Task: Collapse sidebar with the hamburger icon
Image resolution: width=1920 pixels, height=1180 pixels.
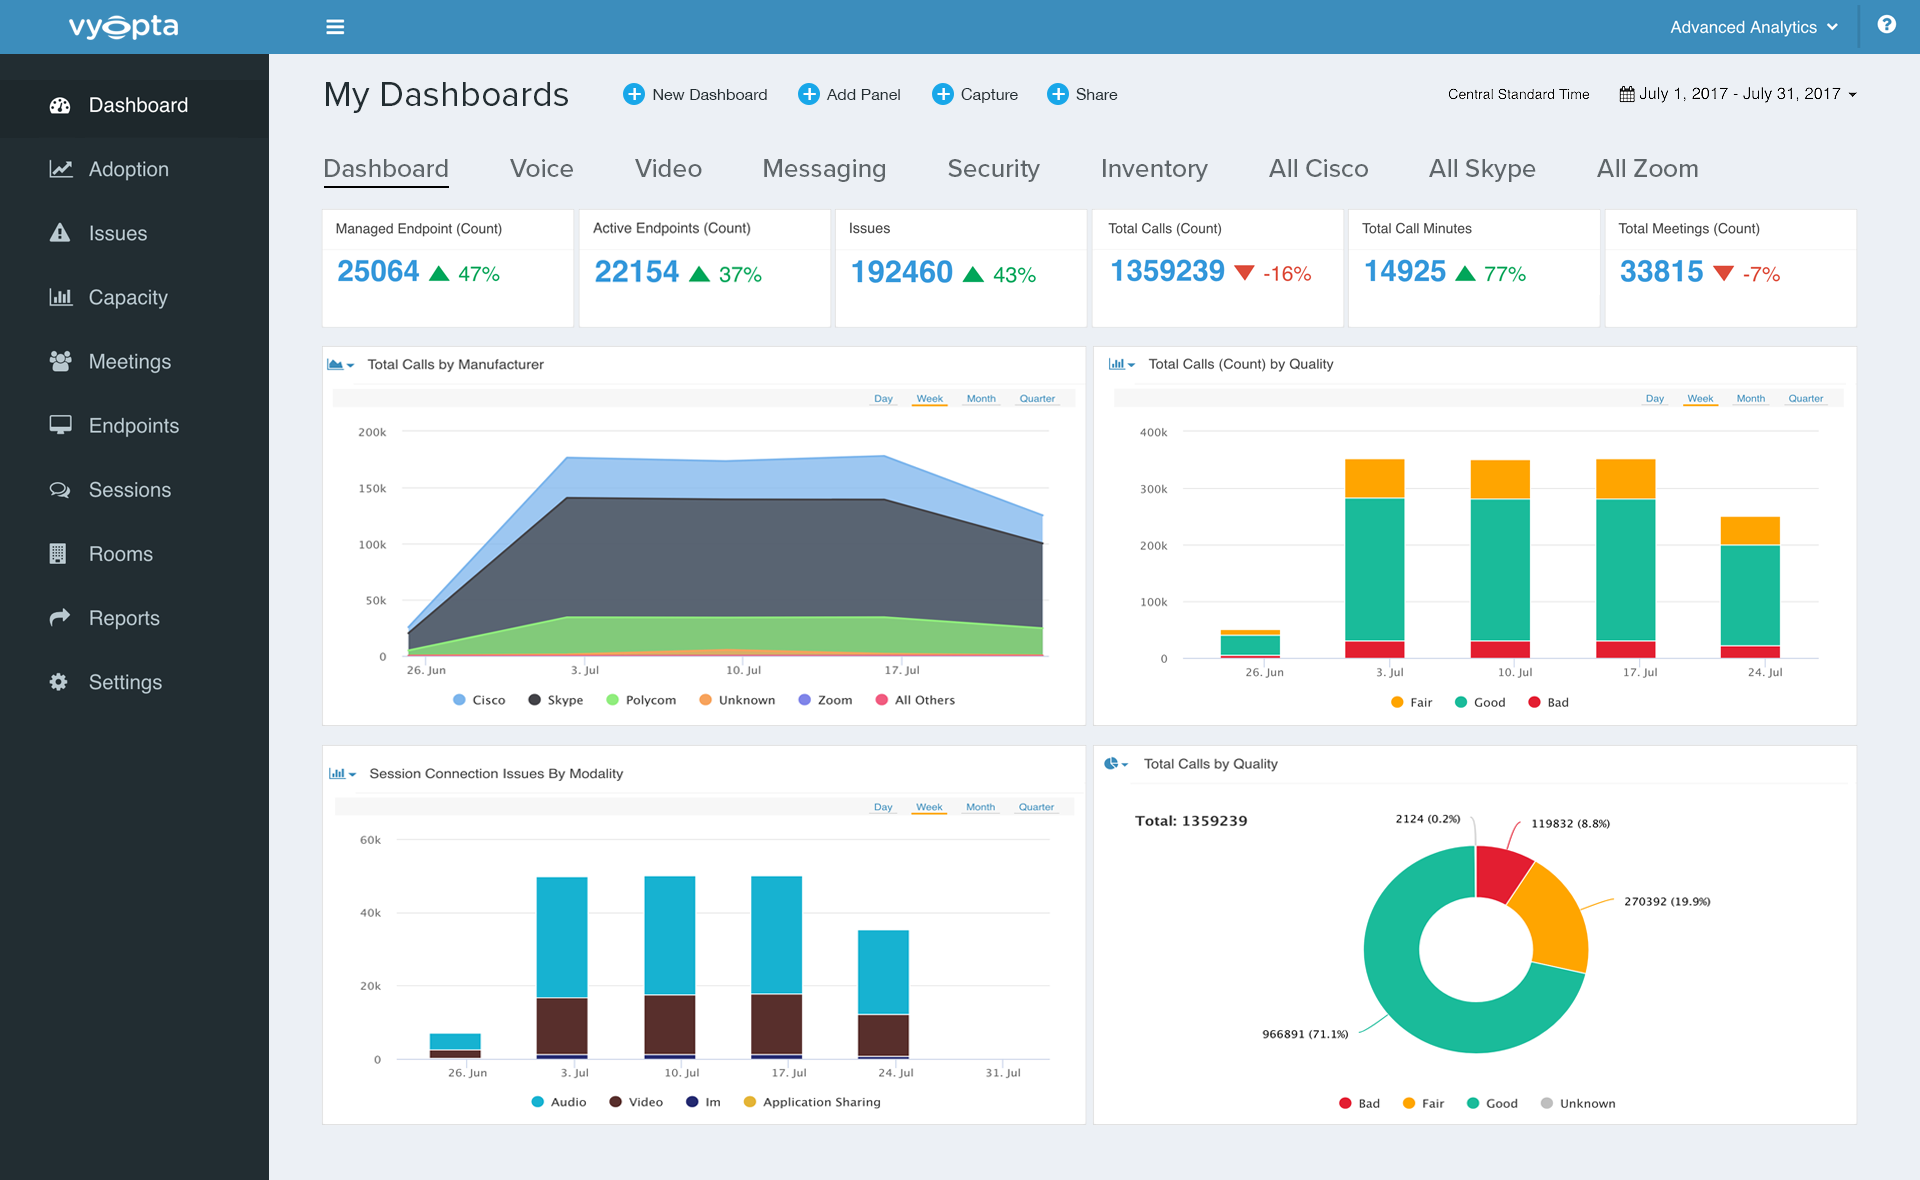Action: coord(335,26)
